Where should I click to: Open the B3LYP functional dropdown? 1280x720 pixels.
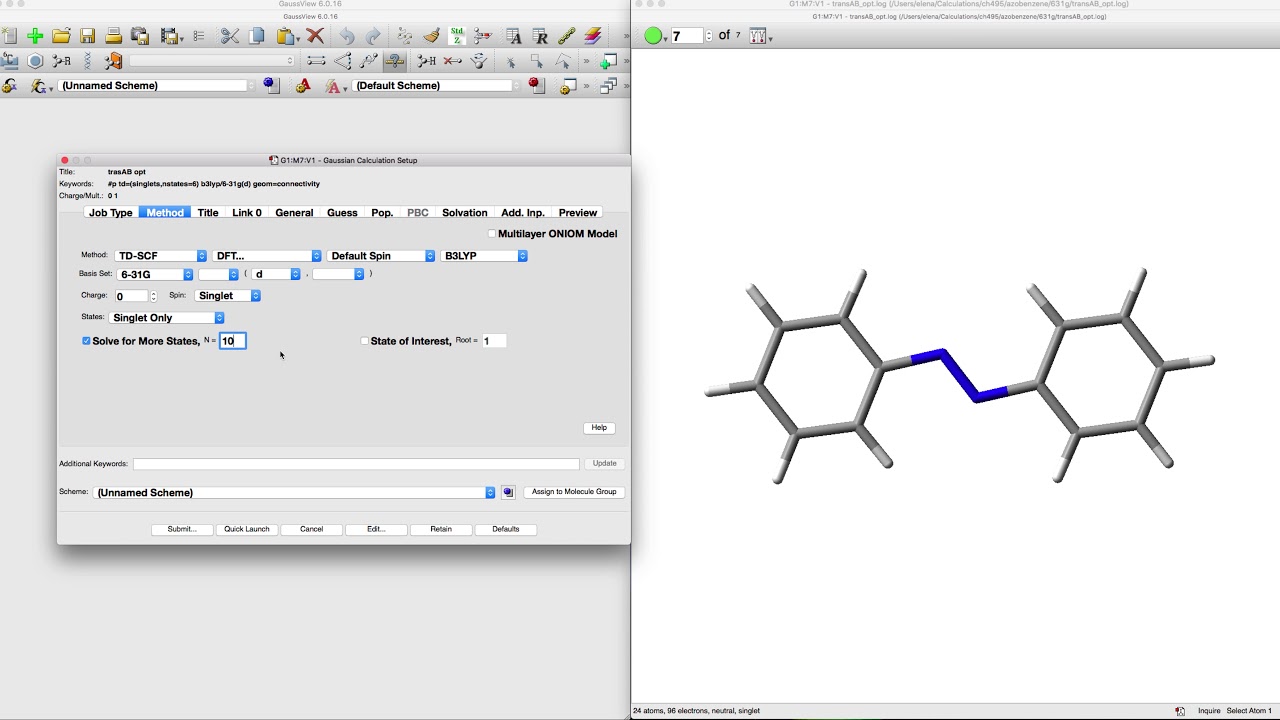tap(484, 256)
